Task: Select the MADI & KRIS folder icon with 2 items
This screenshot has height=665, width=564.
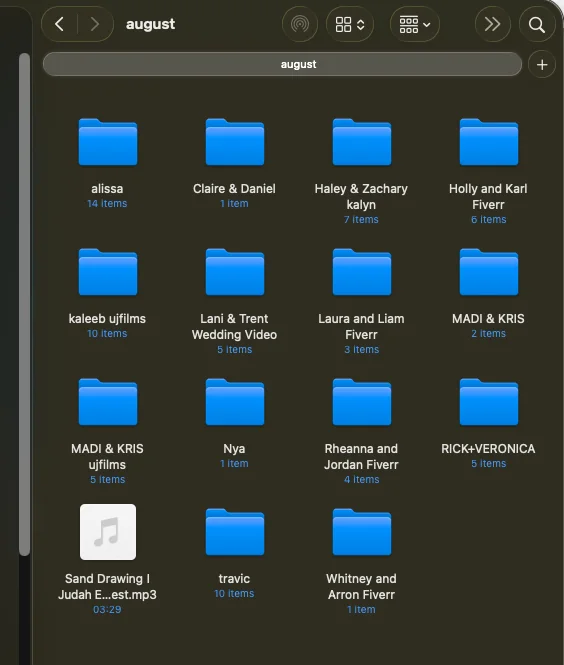Action: click(489, 272)
